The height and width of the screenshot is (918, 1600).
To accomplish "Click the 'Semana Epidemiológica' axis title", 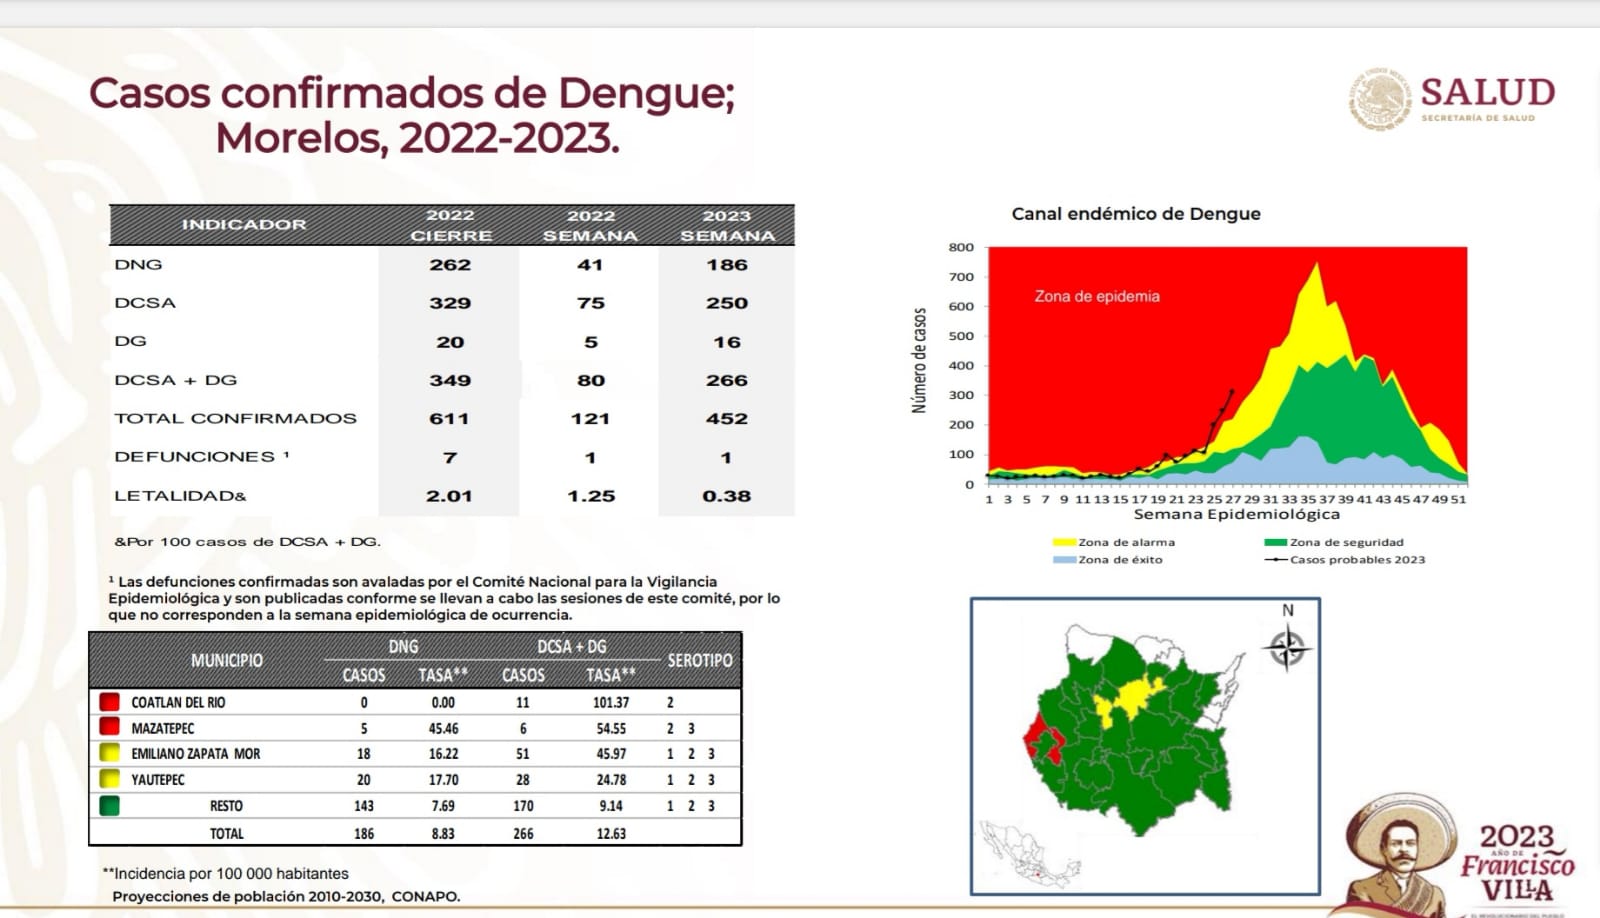I will pyautogui.click(x=1236, y=514).
